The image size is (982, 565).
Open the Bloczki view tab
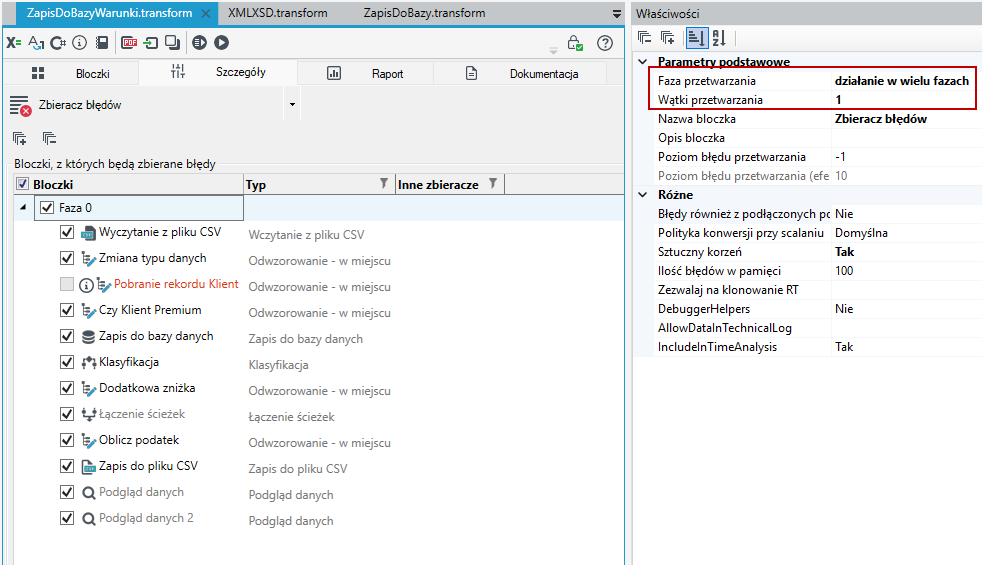pyautogui.click(x=71, y=73)
